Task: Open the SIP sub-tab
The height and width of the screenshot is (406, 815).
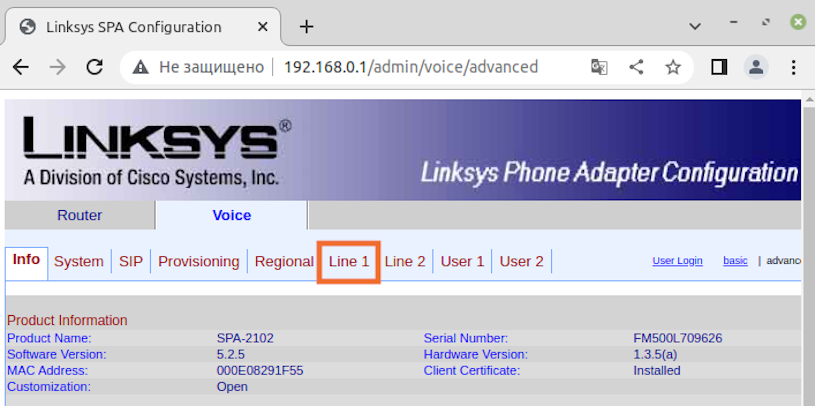Action: coord(130,261)
